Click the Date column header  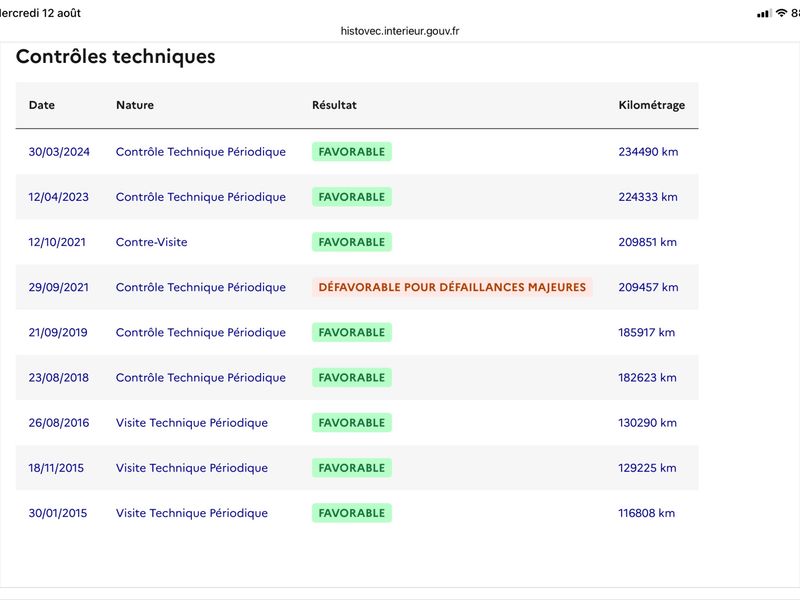coord(42,105)
